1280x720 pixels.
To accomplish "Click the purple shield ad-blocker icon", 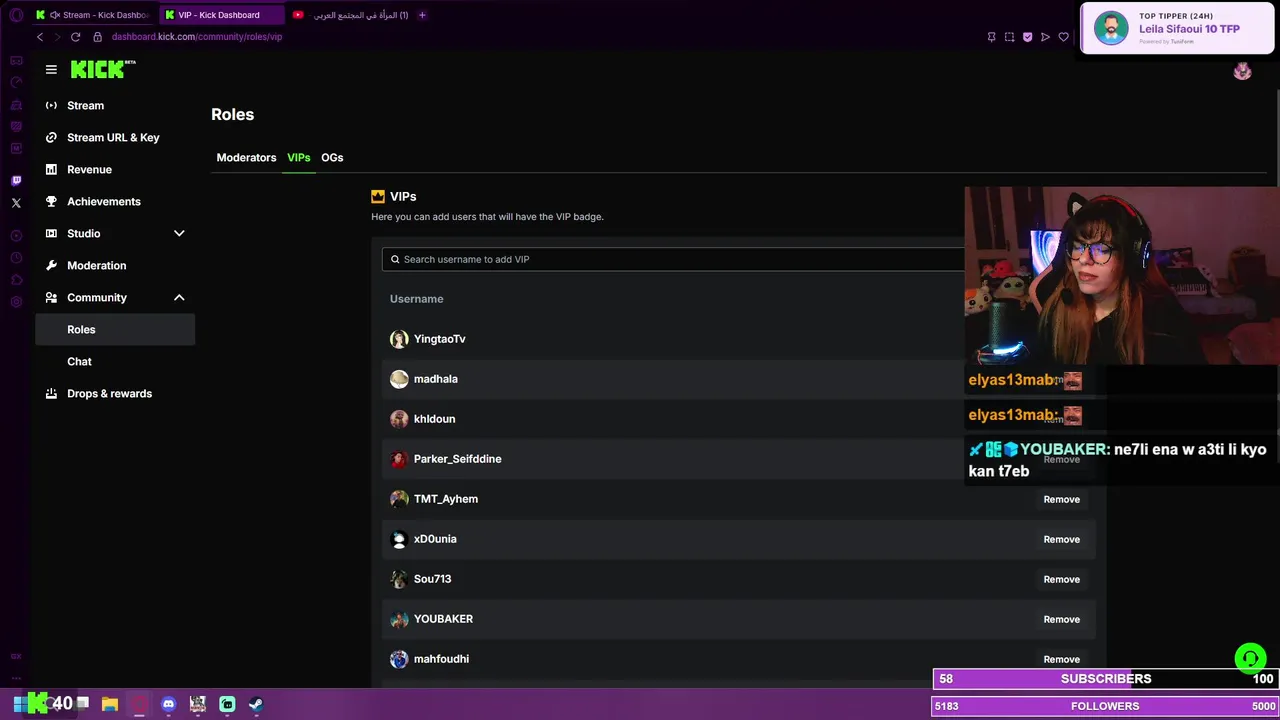I will tap(1027, 37).
